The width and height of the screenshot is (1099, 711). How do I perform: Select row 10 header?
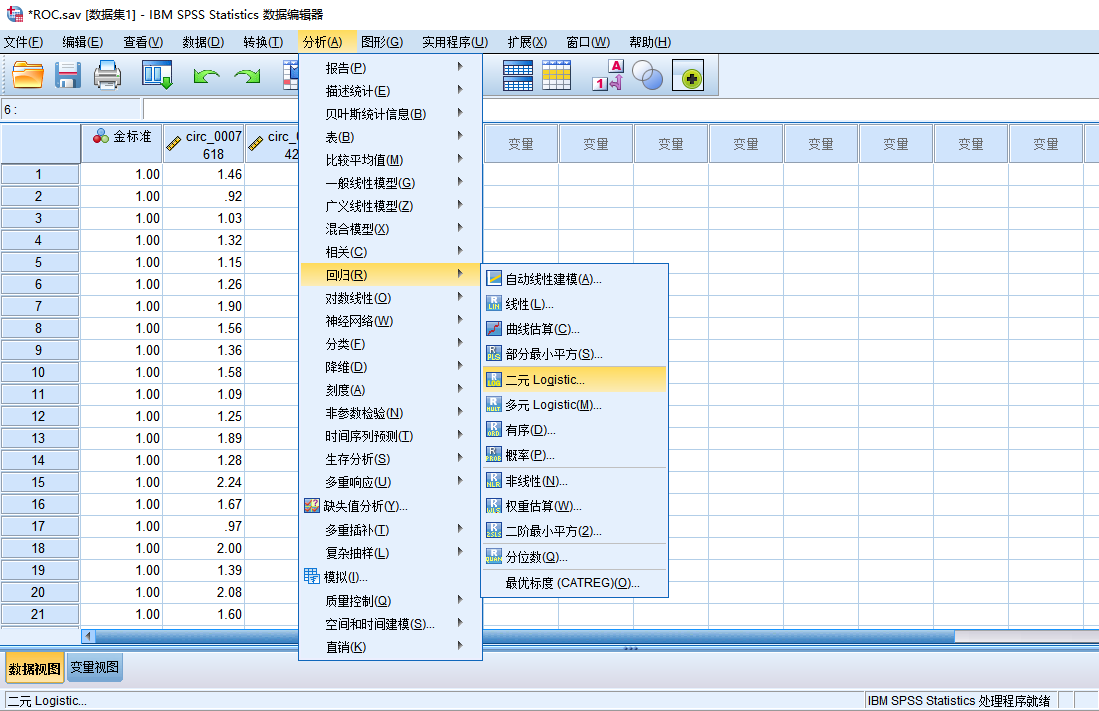(x=40, y=372)
